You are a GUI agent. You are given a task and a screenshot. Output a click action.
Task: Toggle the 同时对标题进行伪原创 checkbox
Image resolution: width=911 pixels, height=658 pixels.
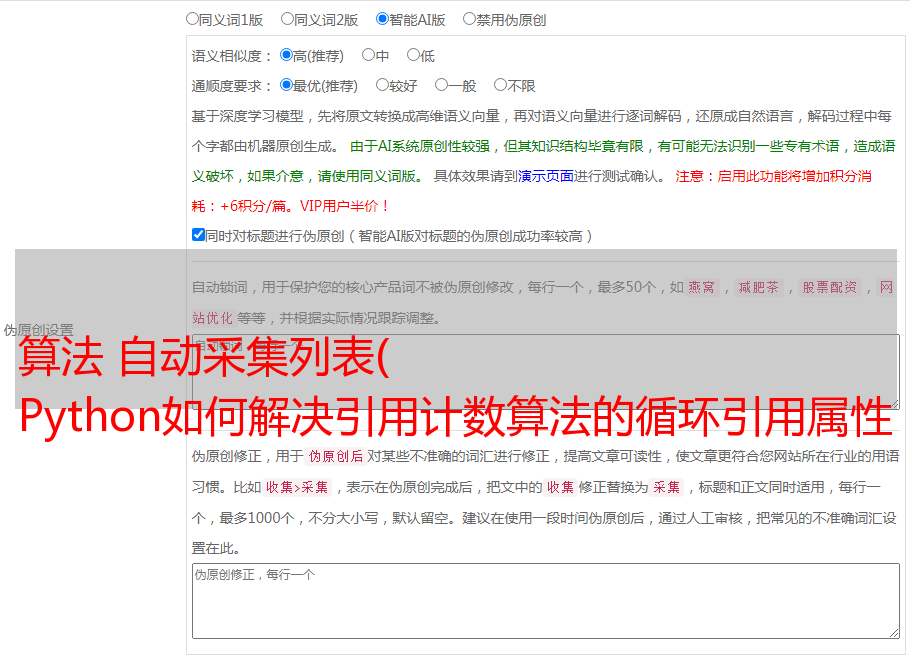click(198, 236)
